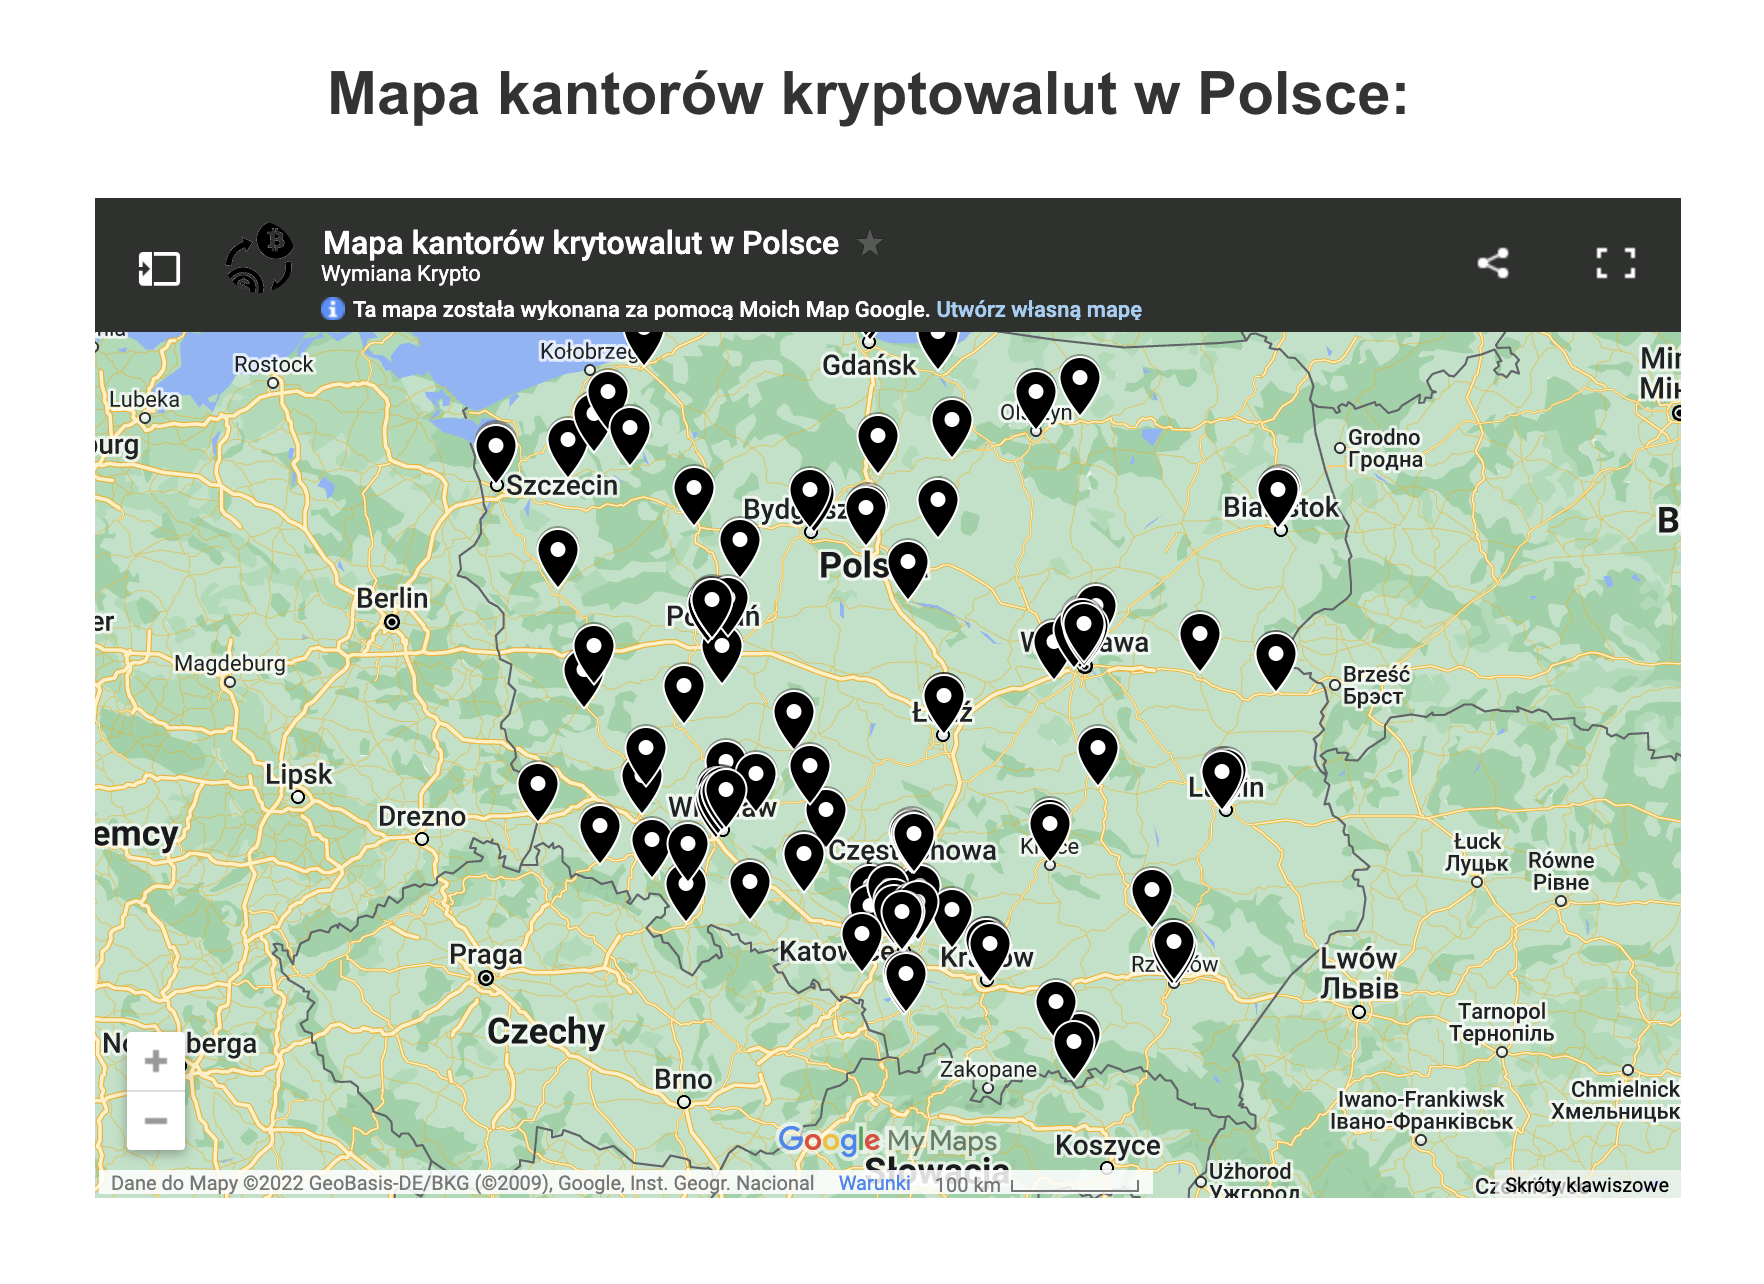Select the map pin on Lublin
This screenshot has width=1764, height=1284.
[1222, 774]
